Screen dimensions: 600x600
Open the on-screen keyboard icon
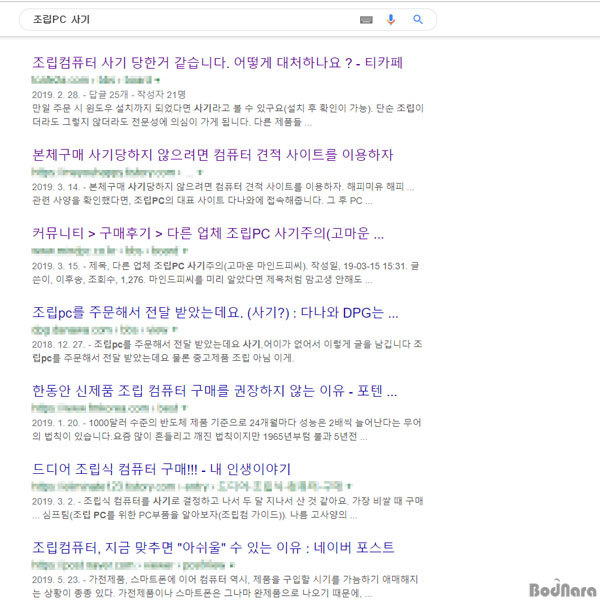click(x=366, y=20)
